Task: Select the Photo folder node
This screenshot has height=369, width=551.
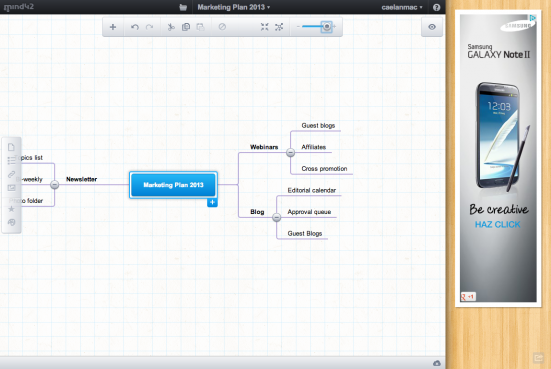Action: (26, 201)
